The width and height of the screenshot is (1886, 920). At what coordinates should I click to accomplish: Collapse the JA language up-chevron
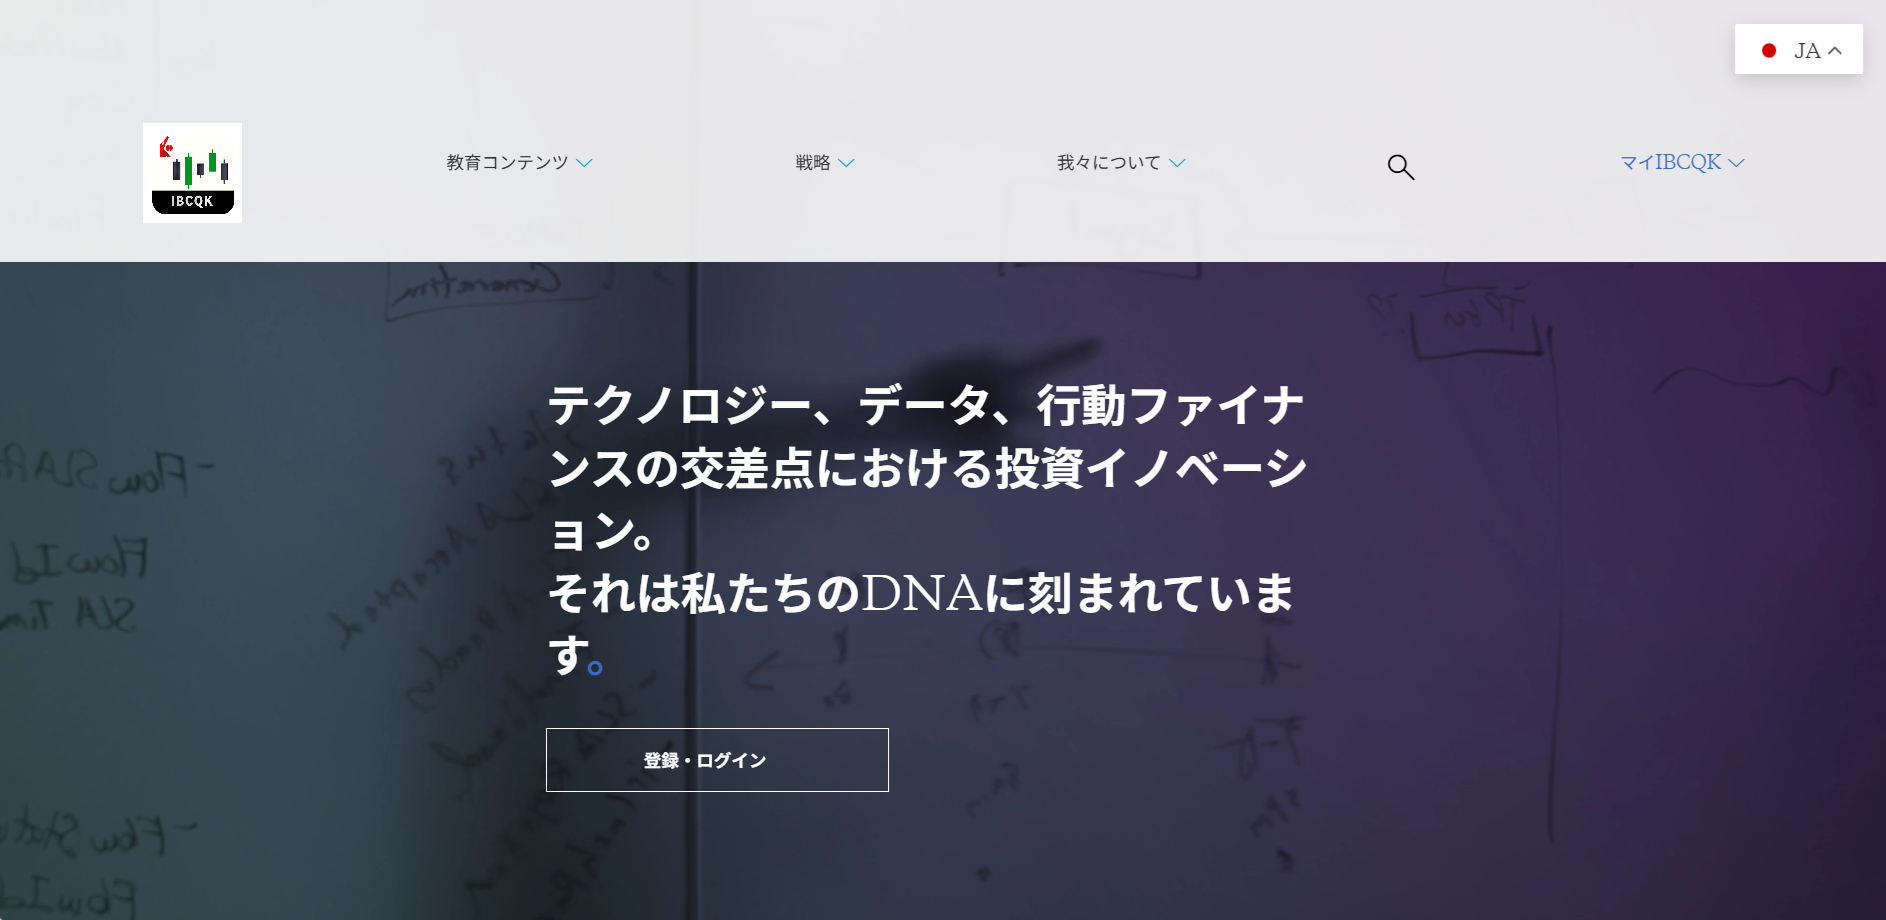pyautogui.click(x=1835, y=51)
